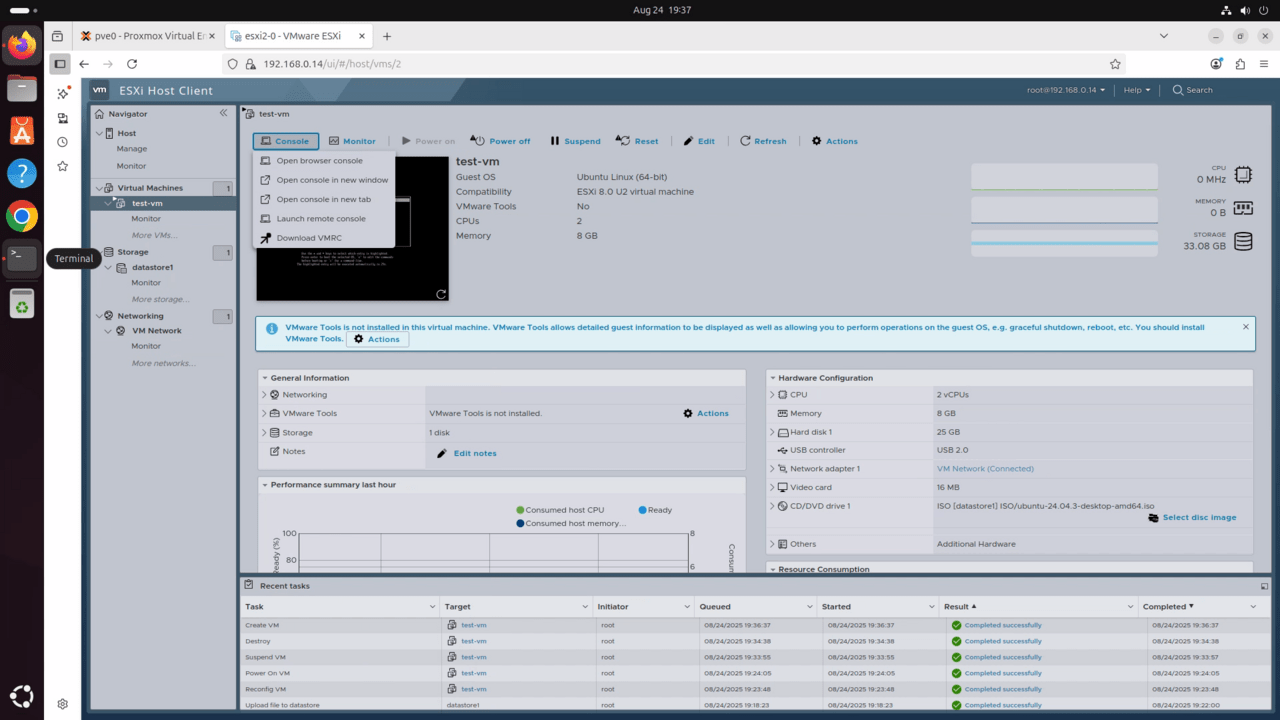Open Firefox application menu
This screenshot has height=720, width=1280.
coord(1265,64)
